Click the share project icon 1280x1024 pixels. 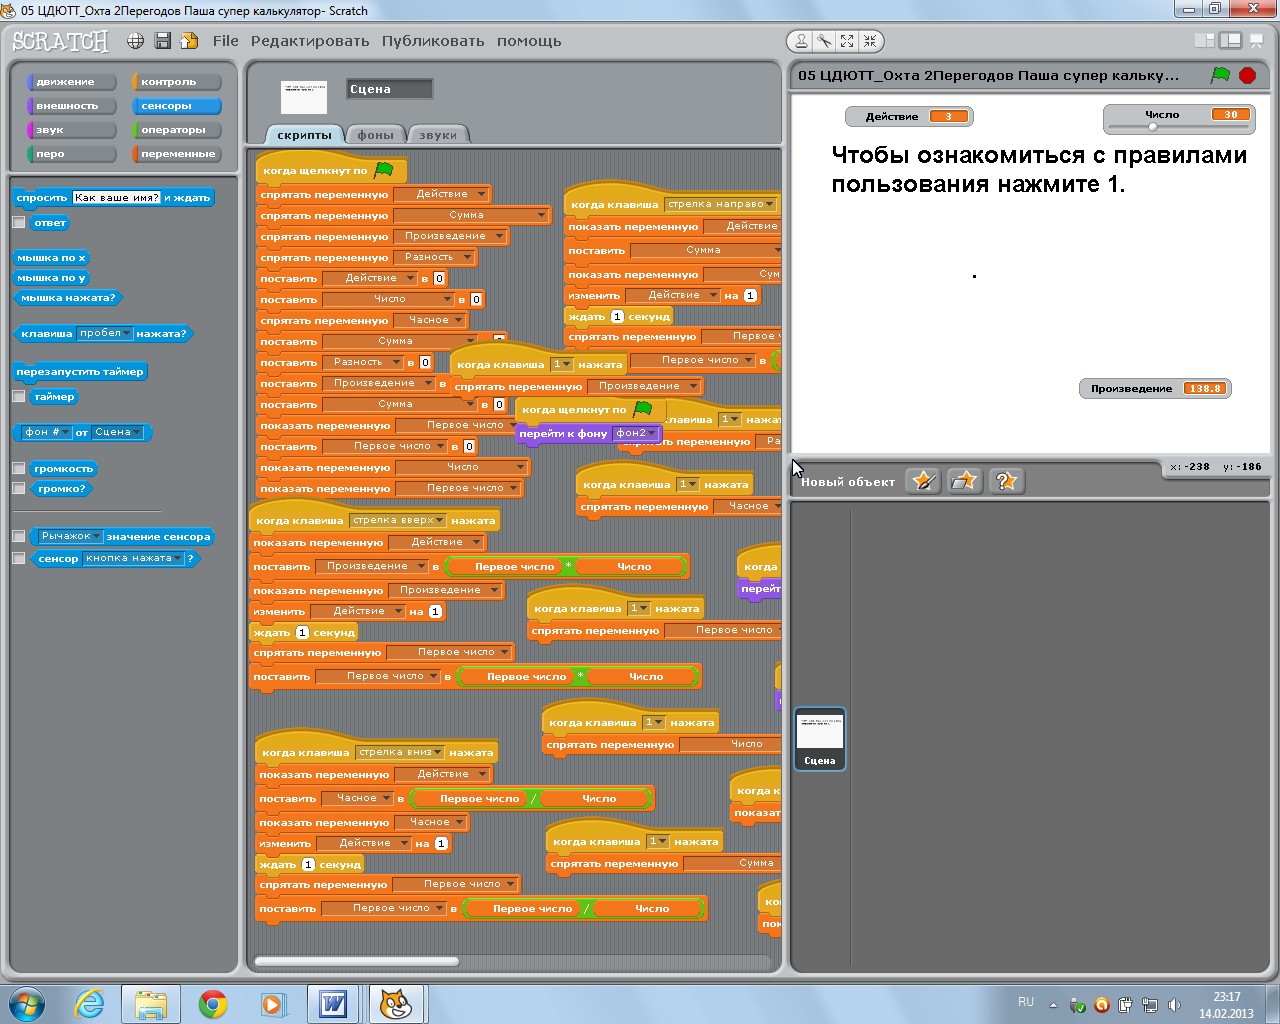[x=188, y=41]
